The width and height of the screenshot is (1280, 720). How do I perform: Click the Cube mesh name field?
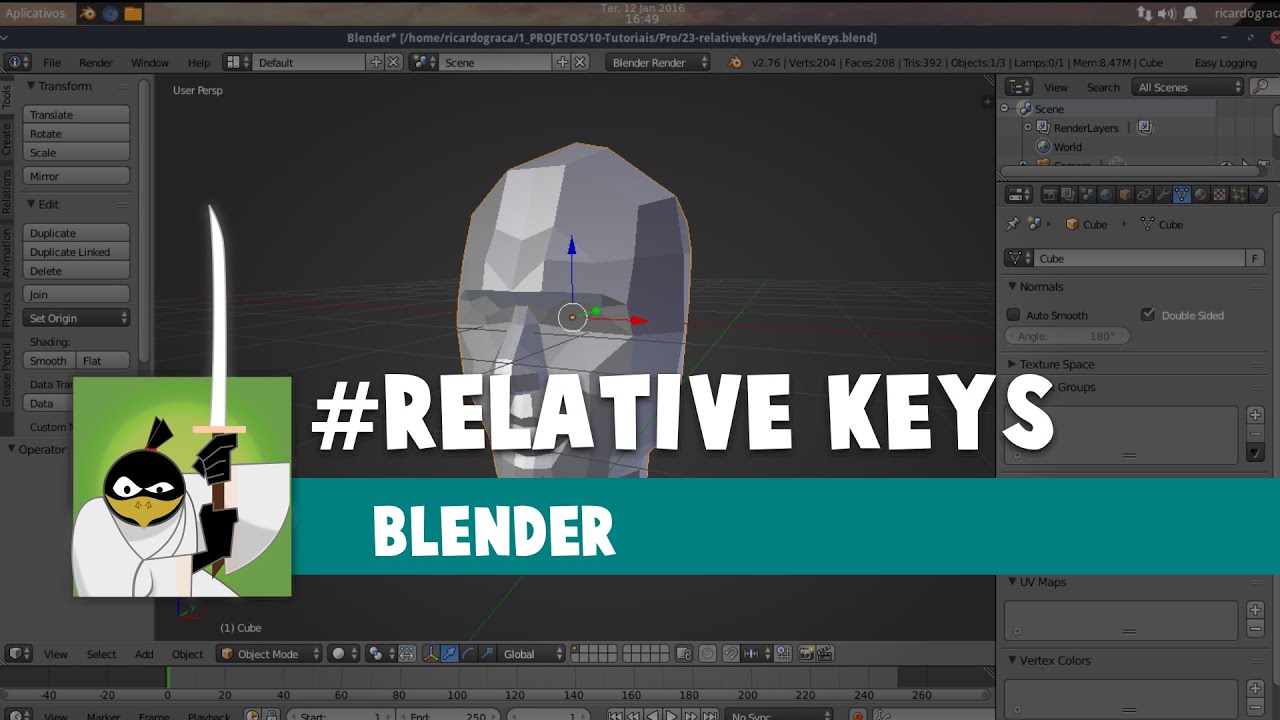tap(1139, 258)
